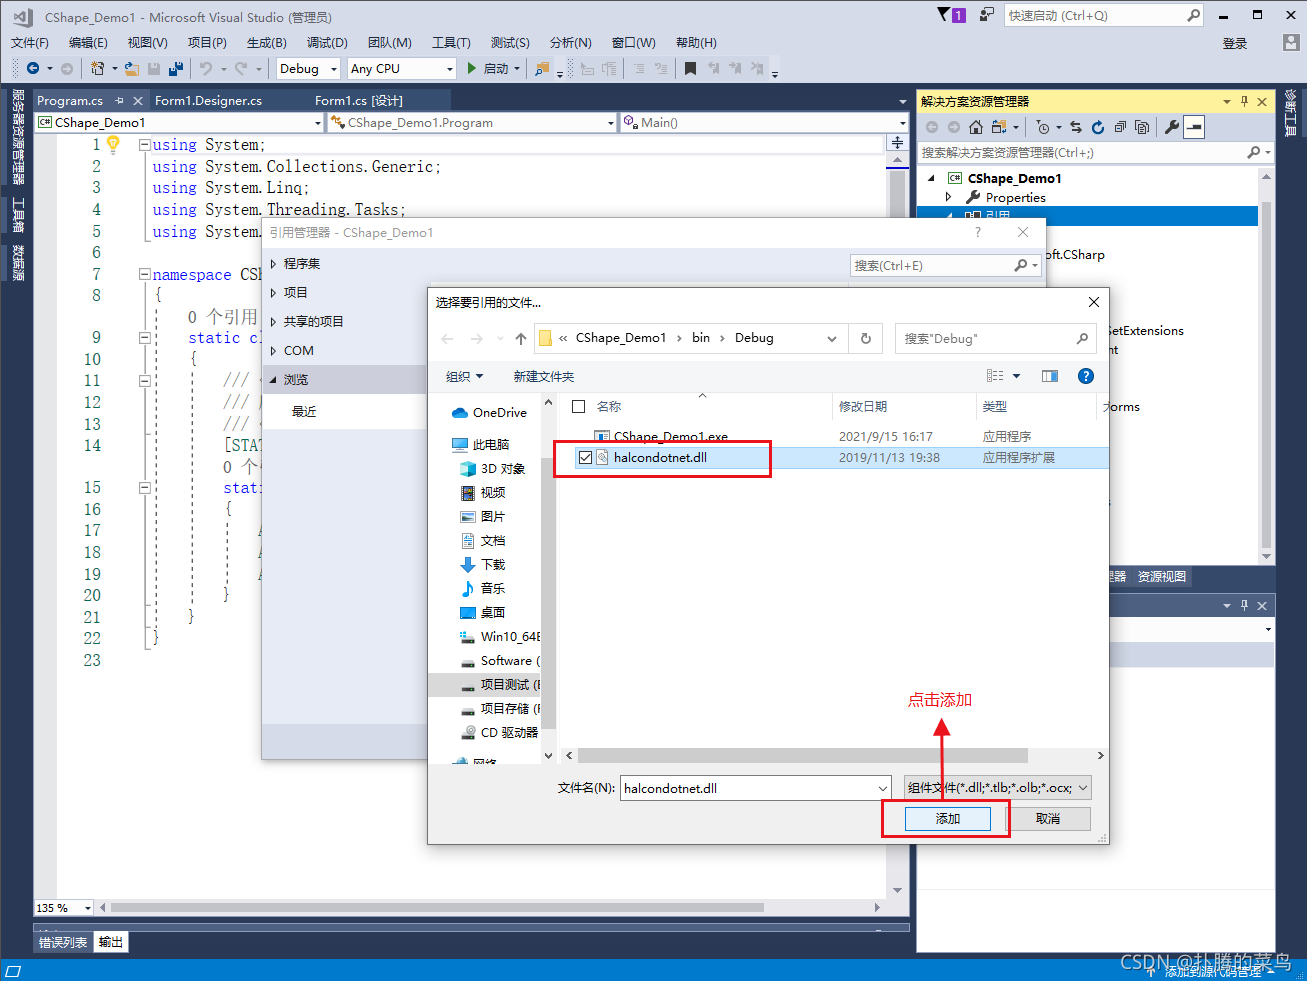Screen dimensions: 1307x981
Task: Click 新建文件夹 in file dialog
Action: (x=544, y=376)
